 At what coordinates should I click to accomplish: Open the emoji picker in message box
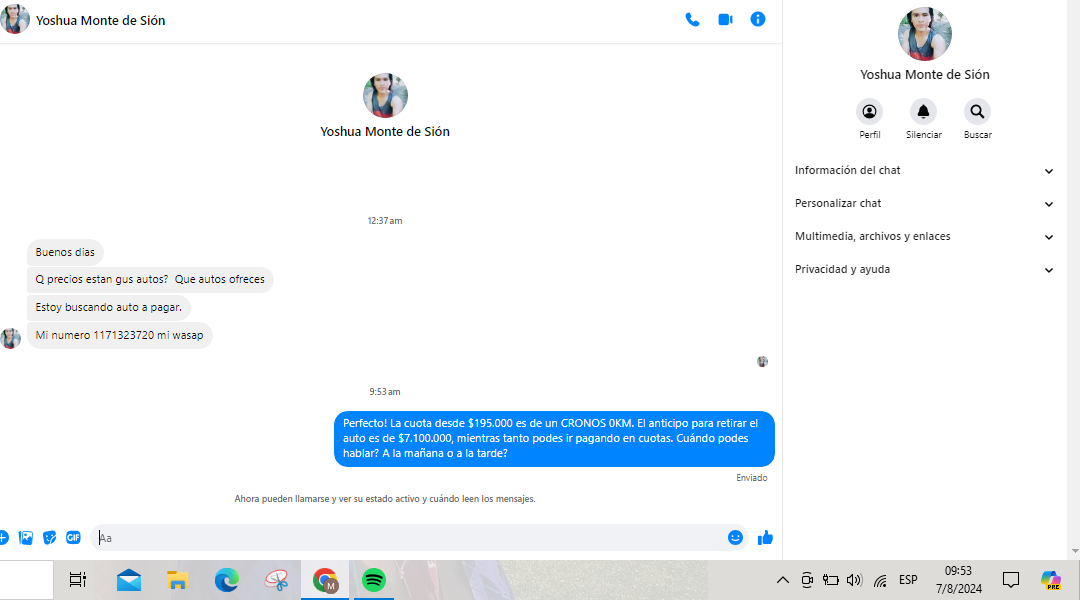tap(735, 537)
